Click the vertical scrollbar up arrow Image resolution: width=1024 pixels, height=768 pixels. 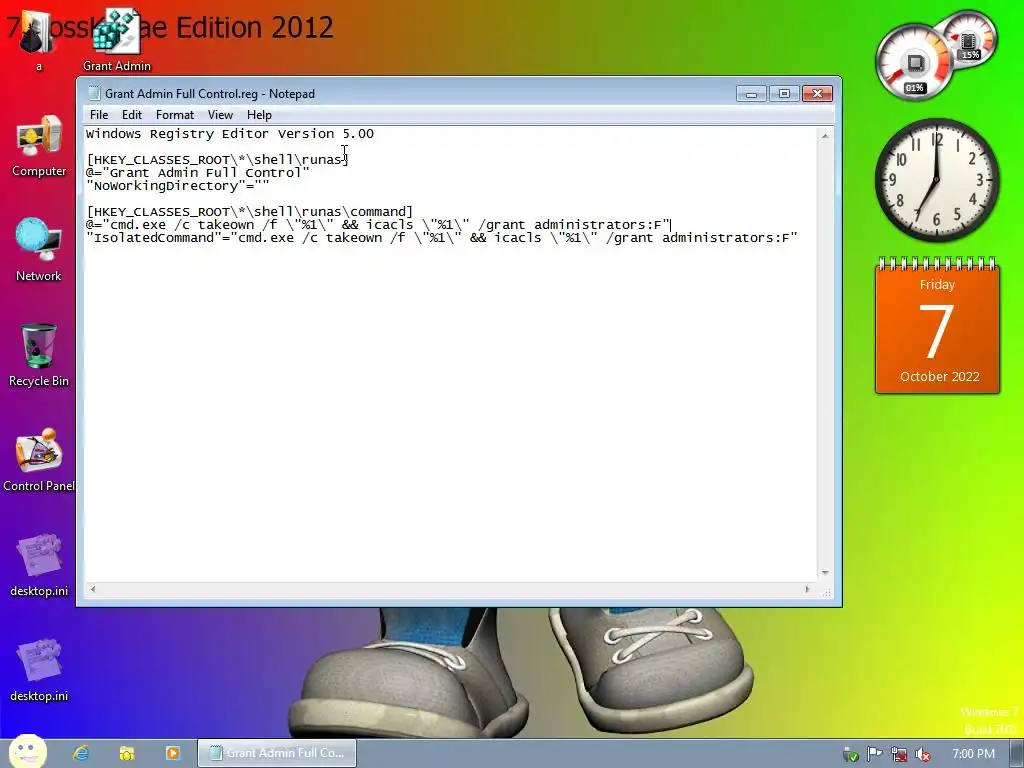tap(825, 136)
